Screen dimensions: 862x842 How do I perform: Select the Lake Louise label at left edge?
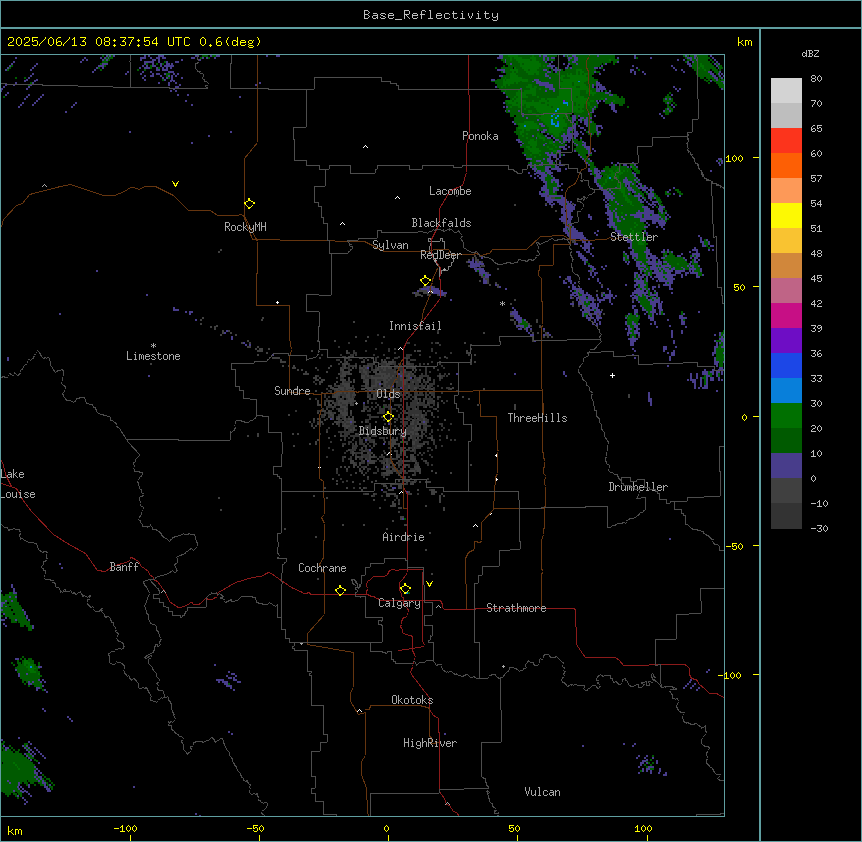coord(18,484)
